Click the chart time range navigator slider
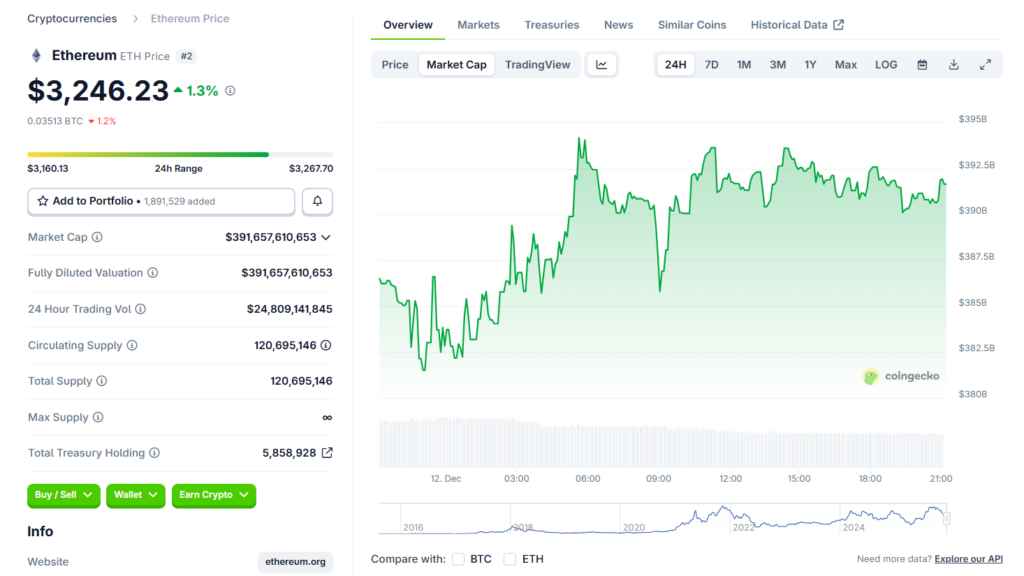This screenshot has height=576, width=1024. point(946,518)
